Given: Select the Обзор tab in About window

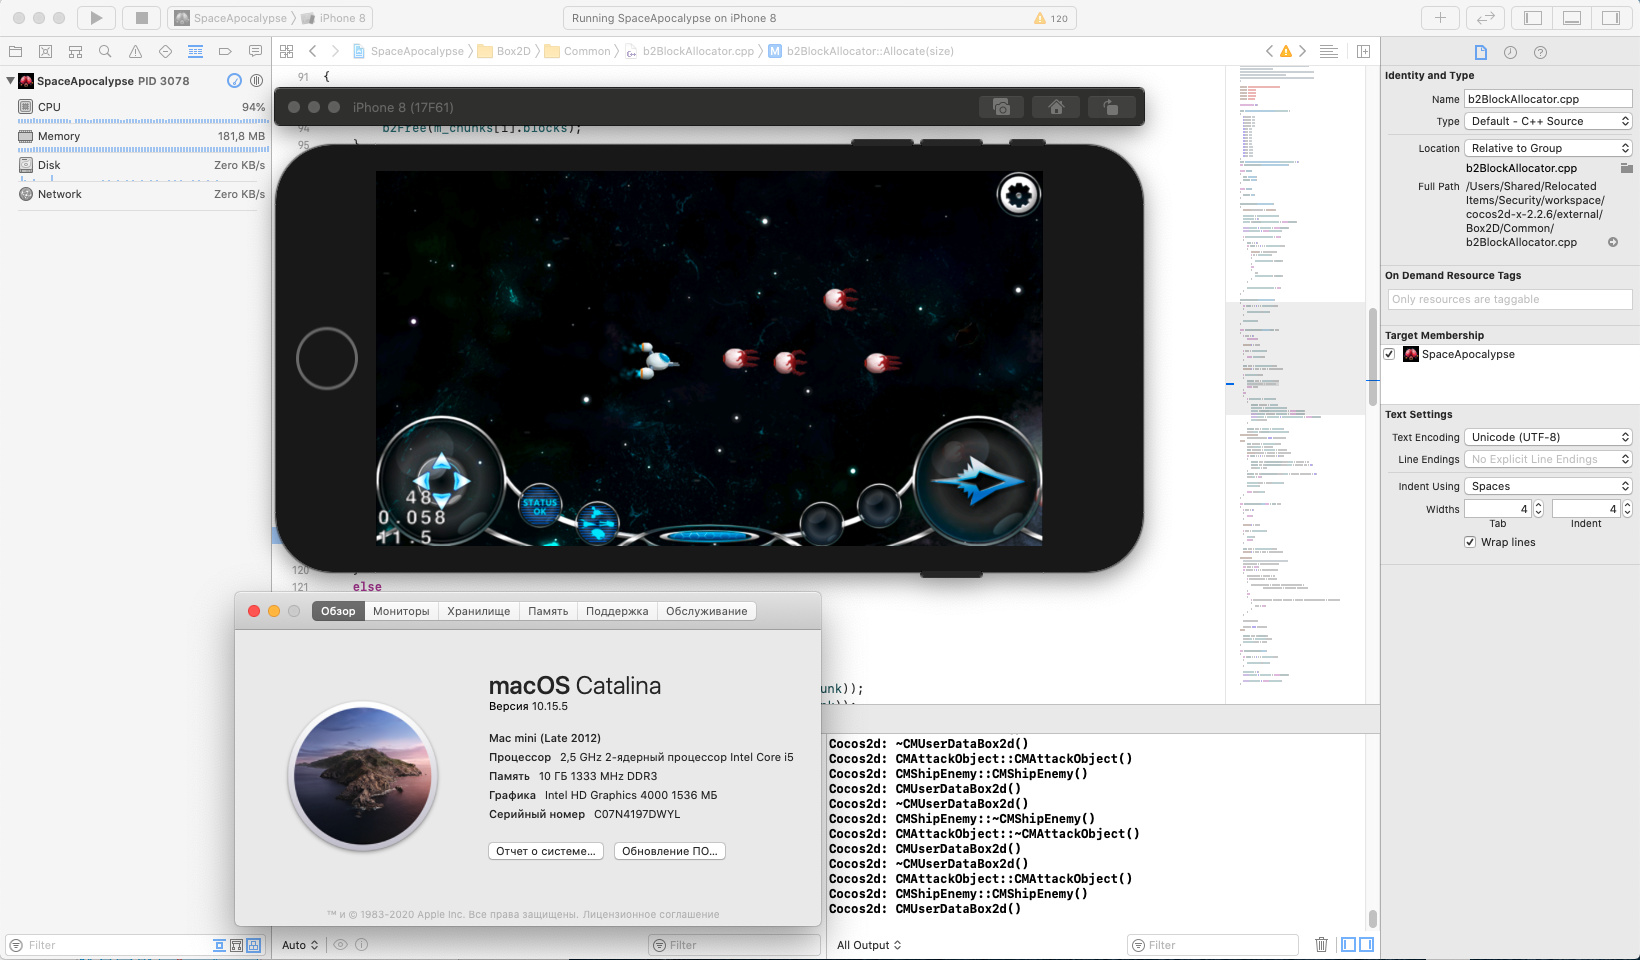Looking at the screenshot, I should pos(338,611).
